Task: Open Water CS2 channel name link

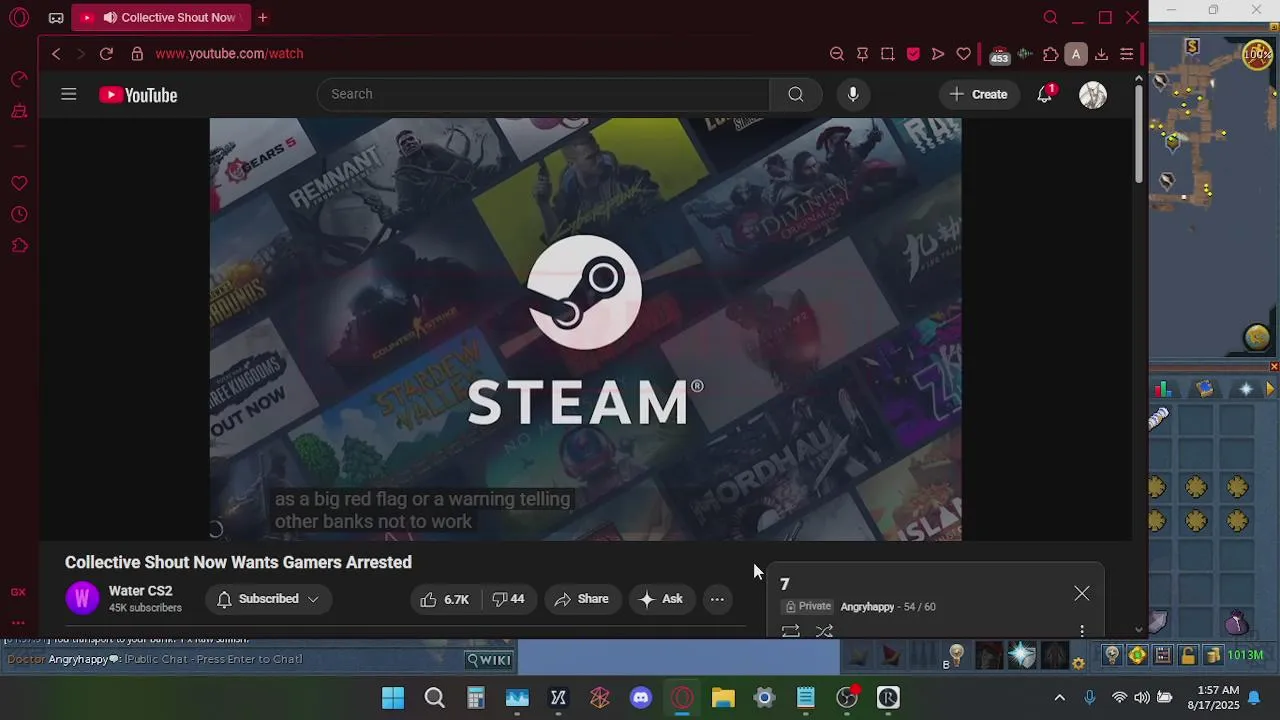Action: tap(141, 591)
